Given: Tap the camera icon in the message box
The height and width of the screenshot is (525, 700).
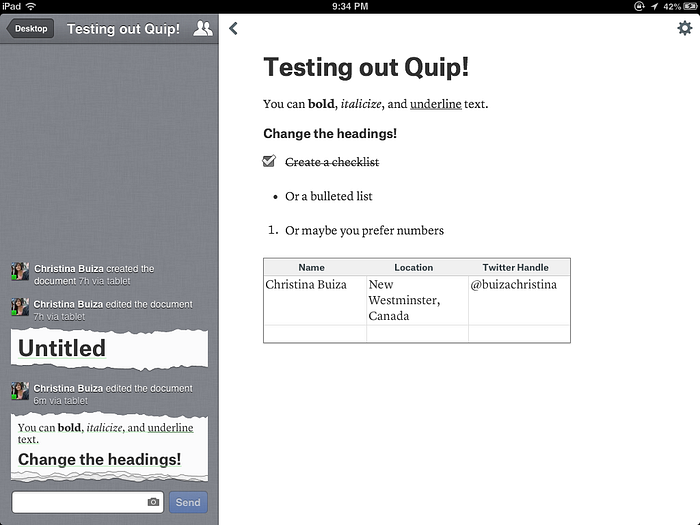Looking at the screenshot, I should coord(153,502).
